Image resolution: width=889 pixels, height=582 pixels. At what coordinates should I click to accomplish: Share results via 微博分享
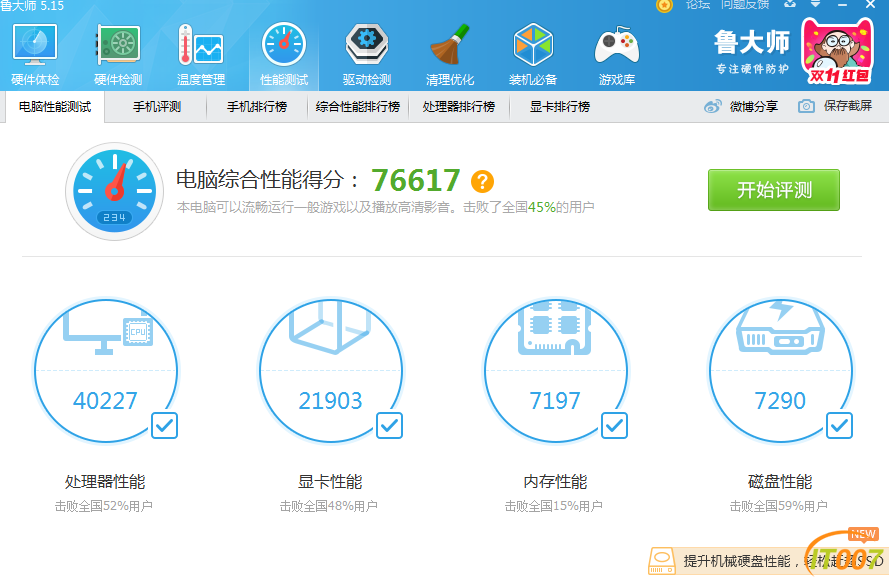pyautogui.click(x=741, y=106)
